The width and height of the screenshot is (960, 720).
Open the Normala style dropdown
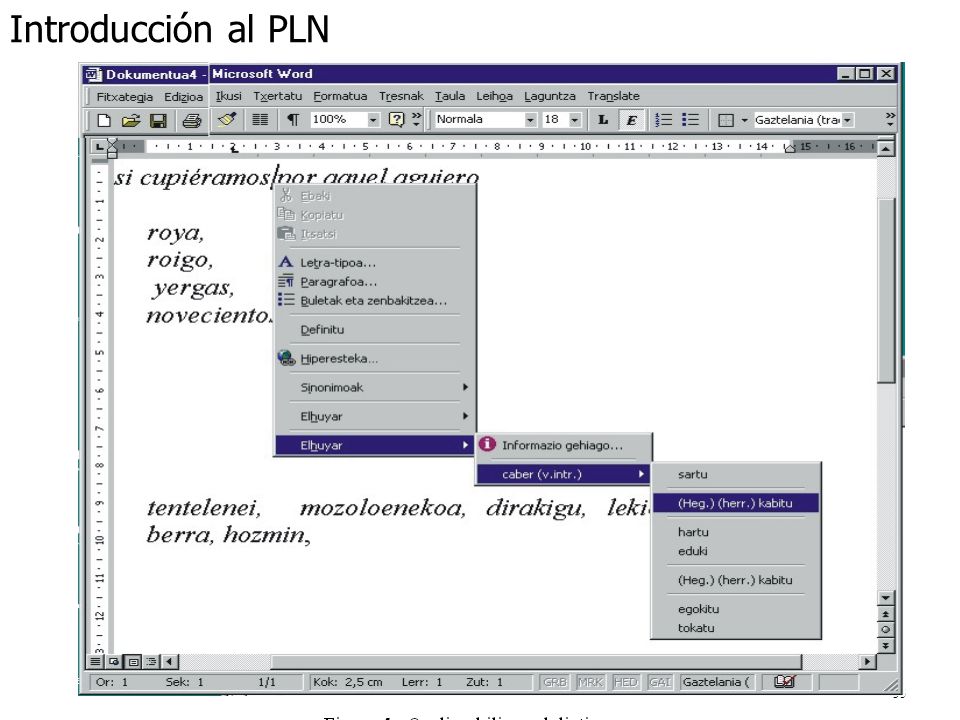click(x=530, y=120)
